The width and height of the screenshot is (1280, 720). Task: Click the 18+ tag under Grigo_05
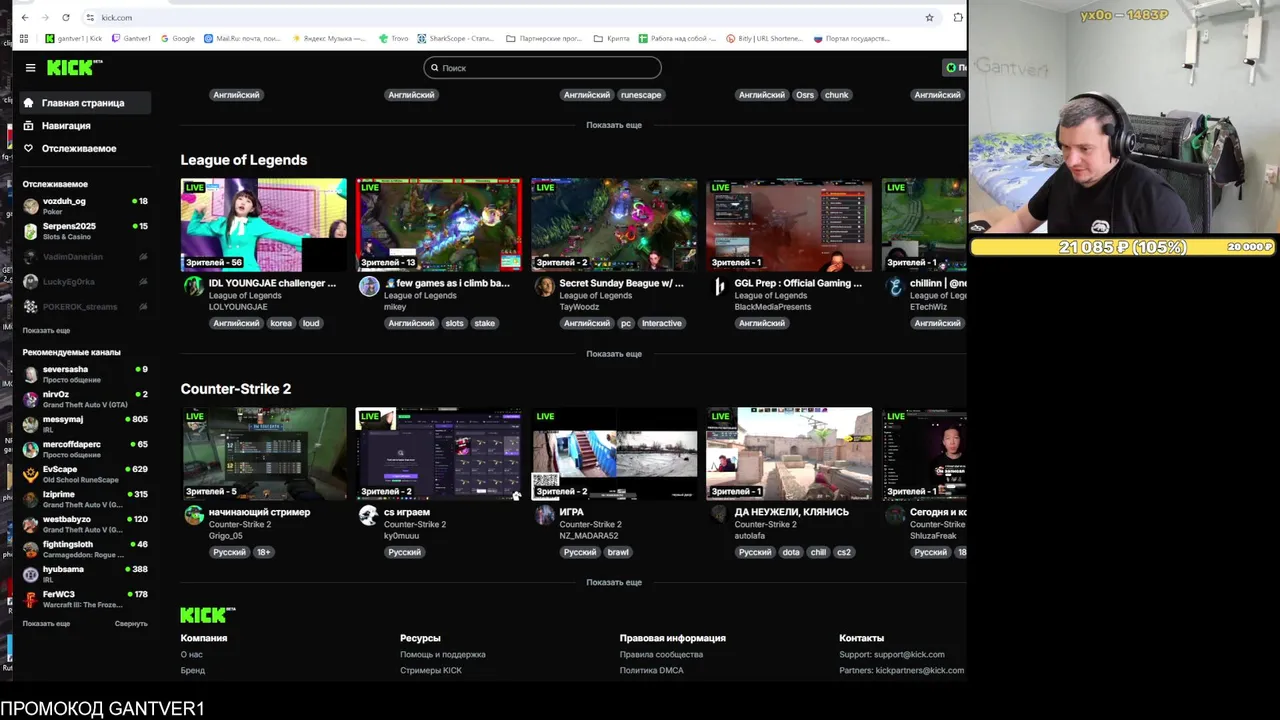click(263, 552)
